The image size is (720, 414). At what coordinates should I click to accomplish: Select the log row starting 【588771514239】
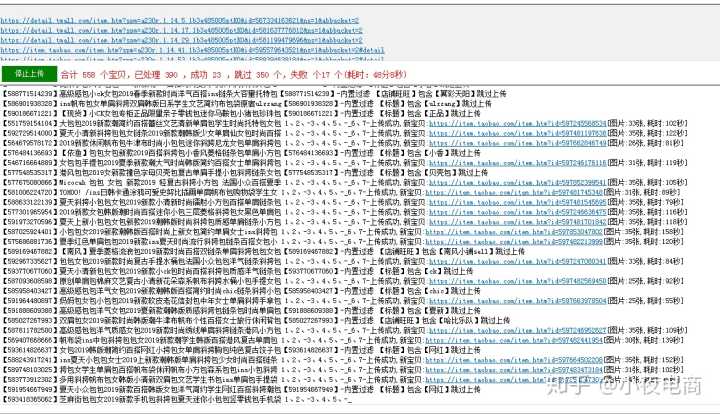[253, 94]
